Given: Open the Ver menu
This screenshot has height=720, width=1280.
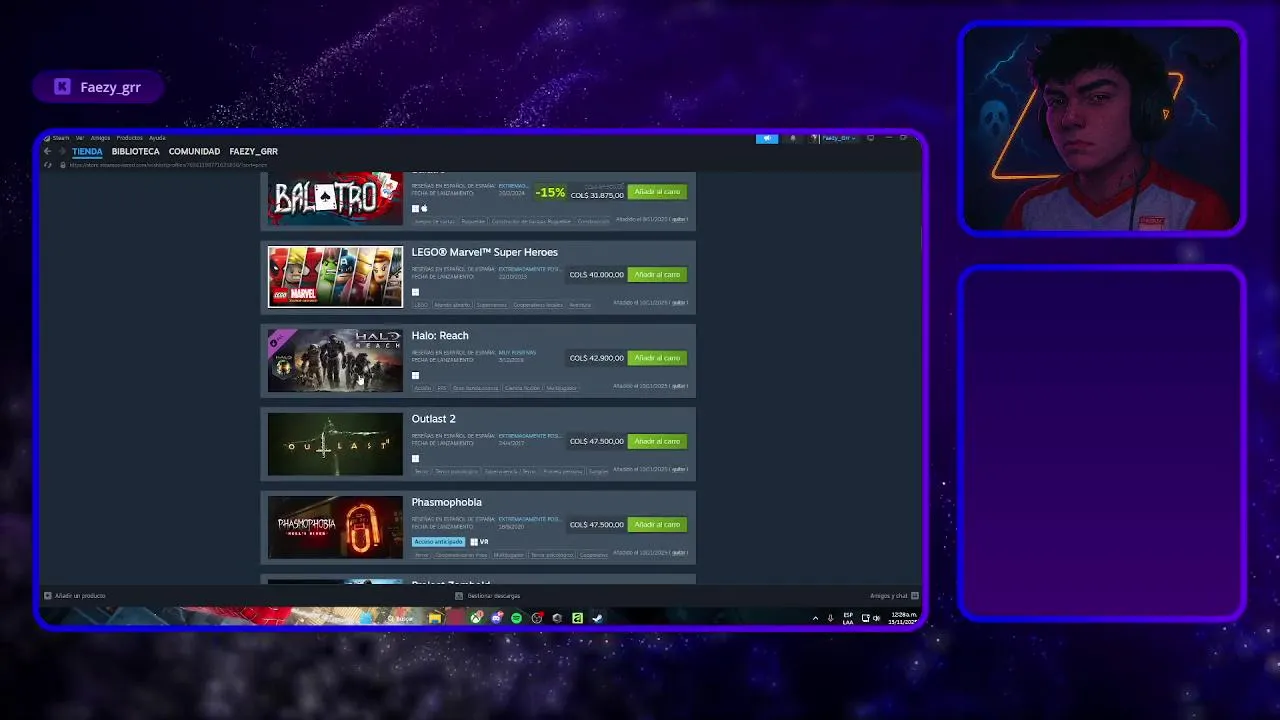Looking at the screenshot, I should click(80, 138).
